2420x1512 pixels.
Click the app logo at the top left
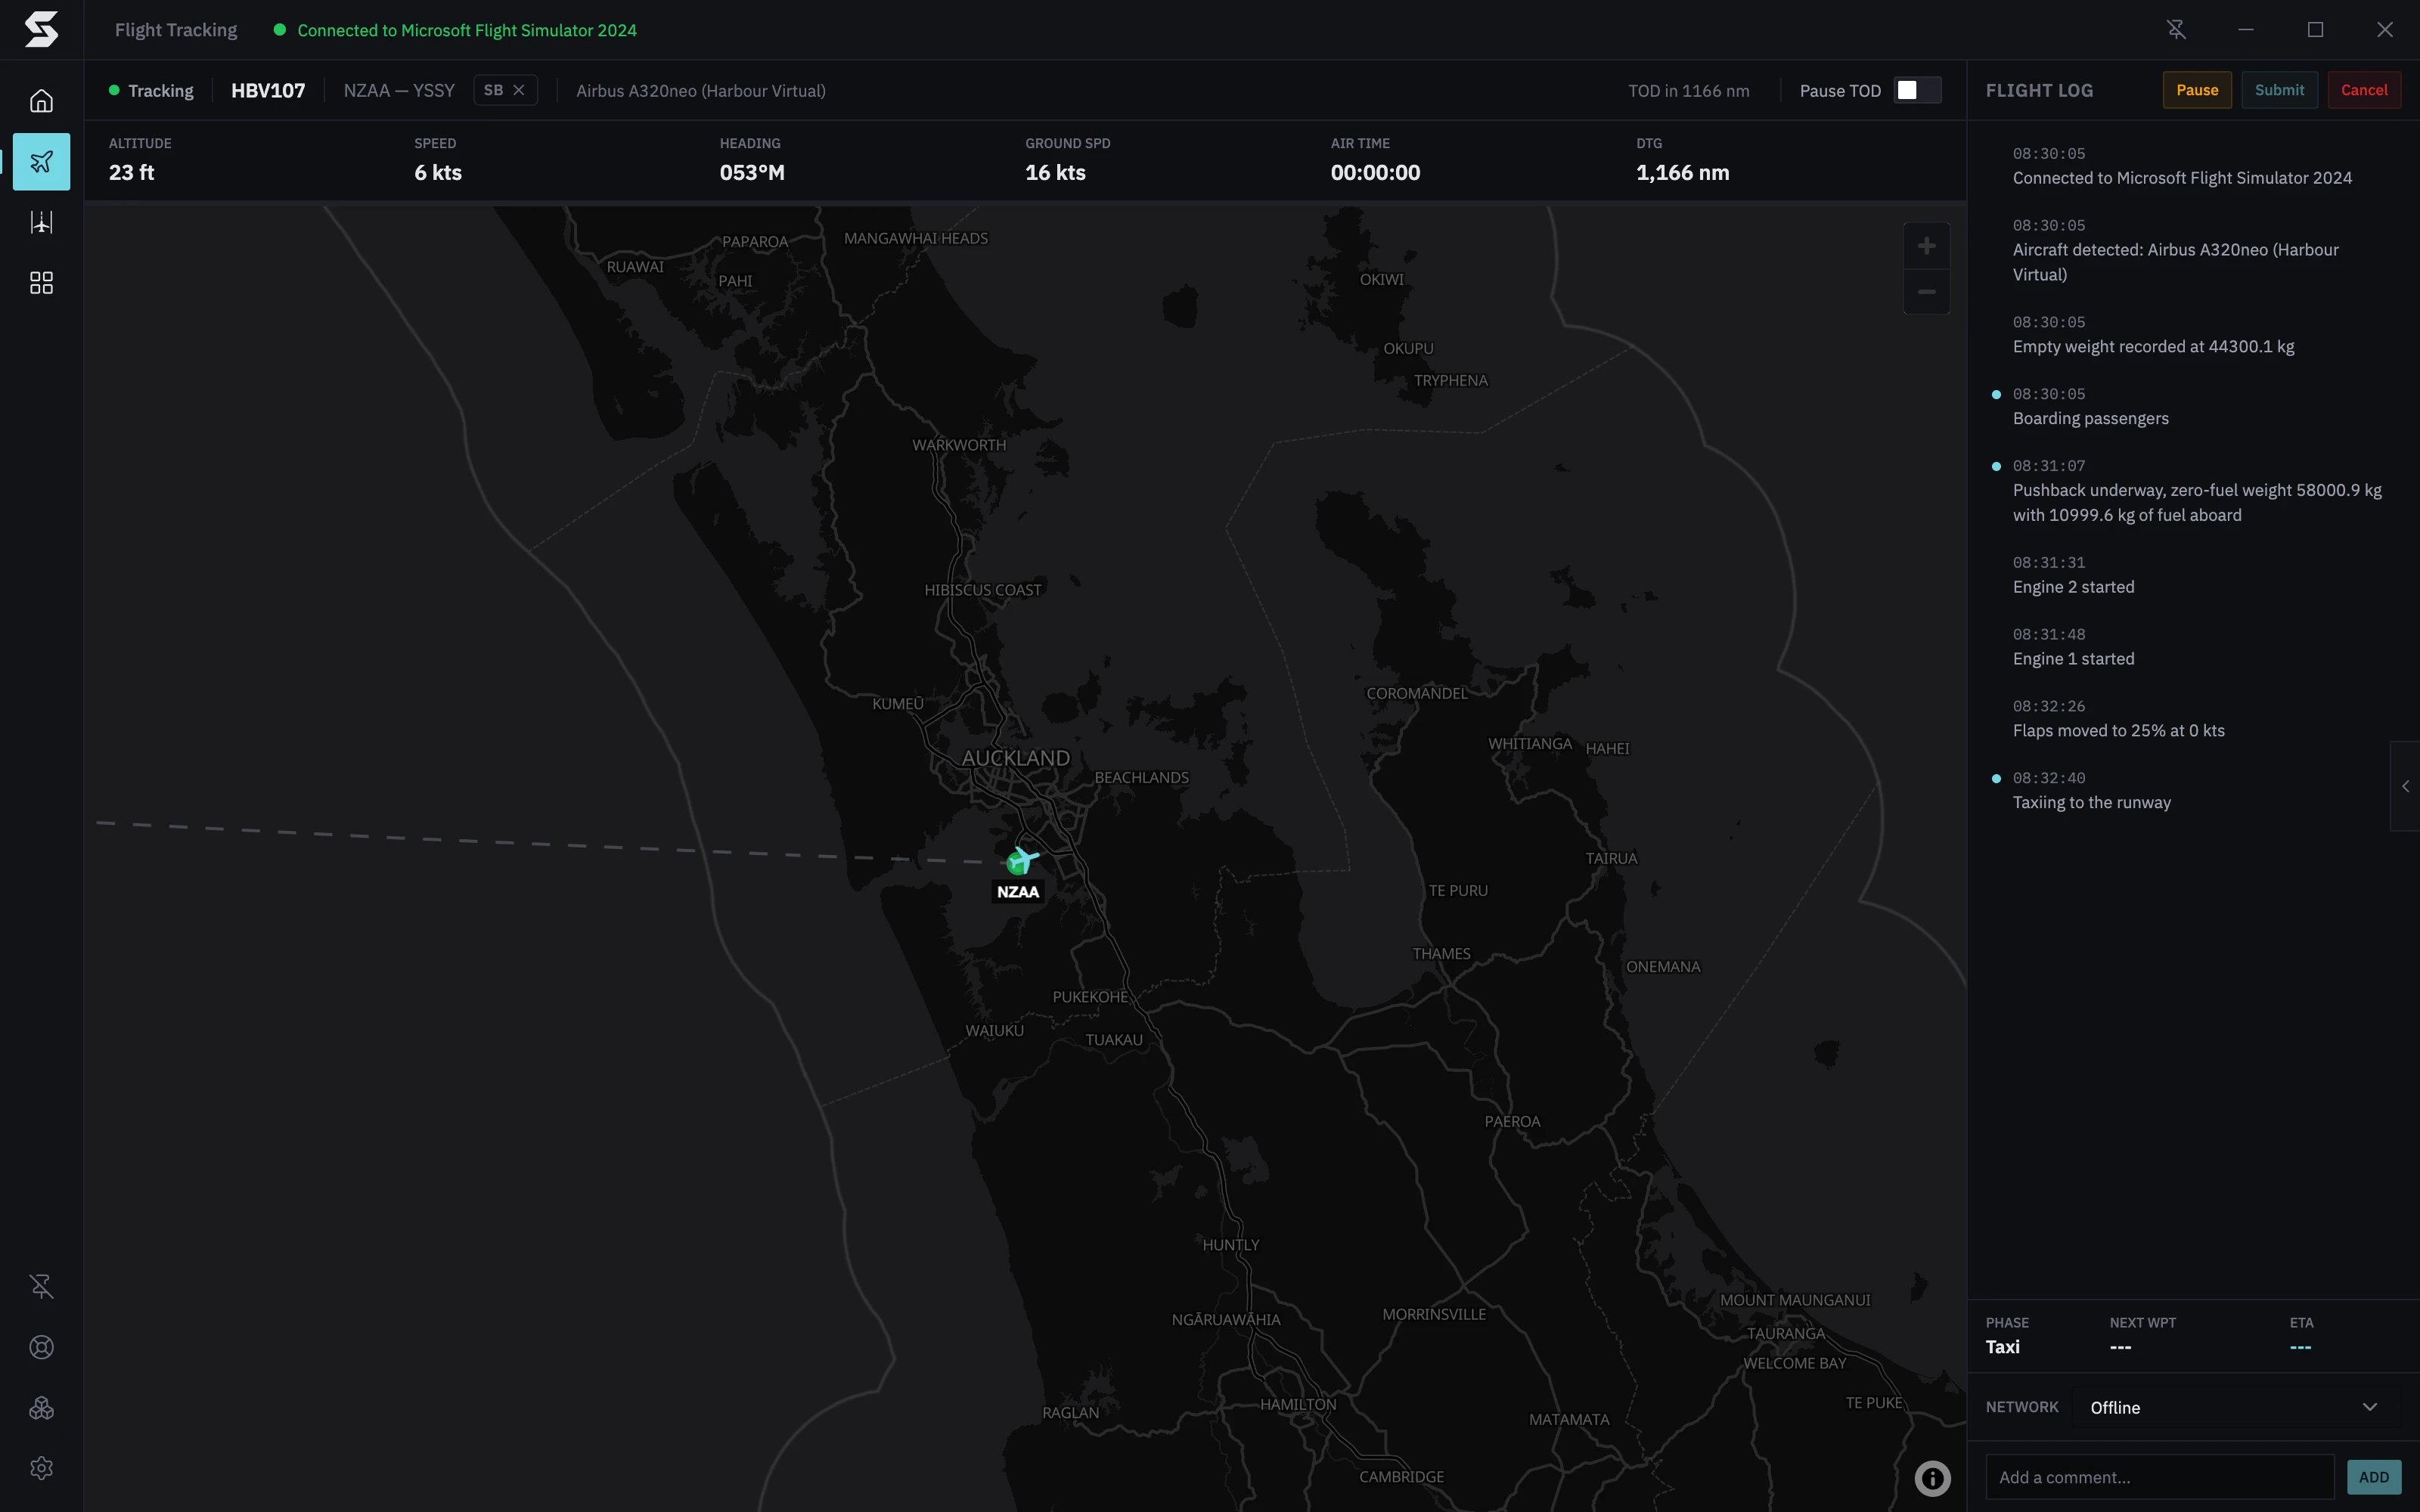click(41, 29)
